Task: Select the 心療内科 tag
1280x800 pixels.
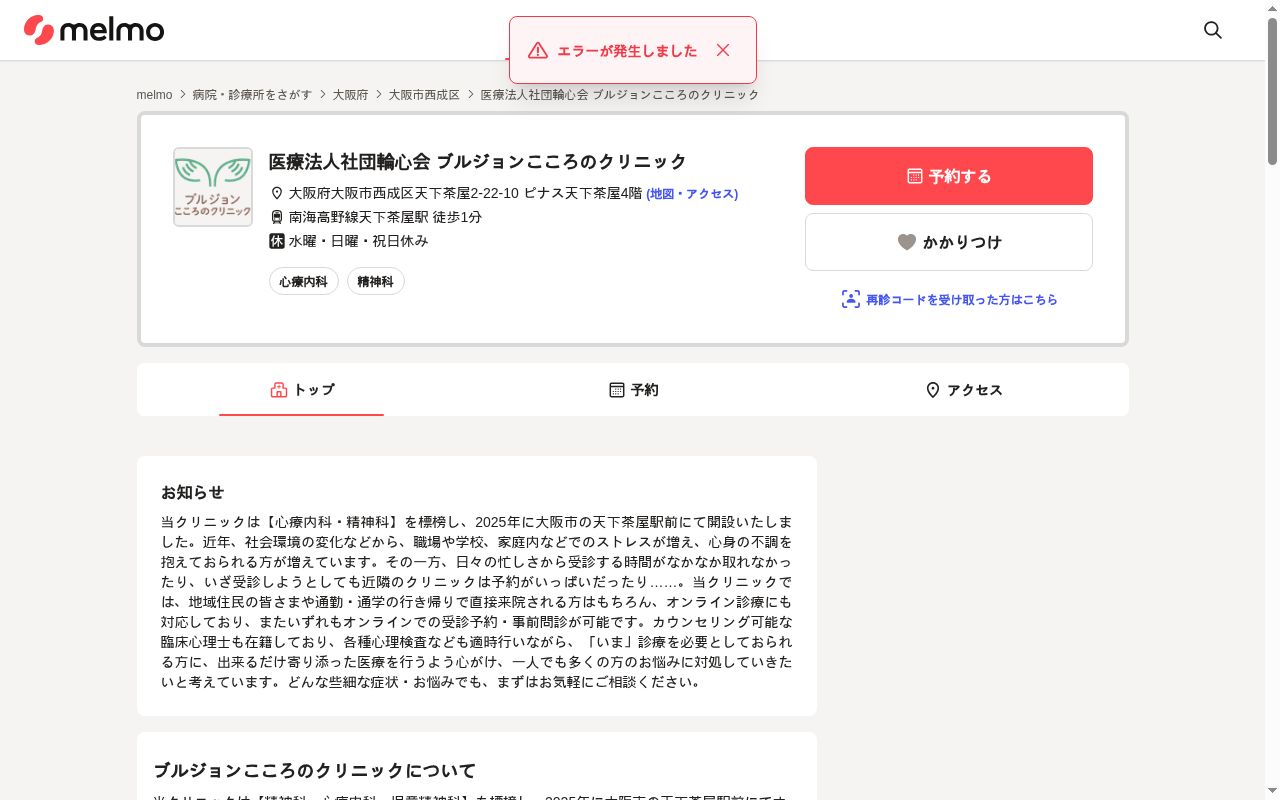Action: (304, 282)
